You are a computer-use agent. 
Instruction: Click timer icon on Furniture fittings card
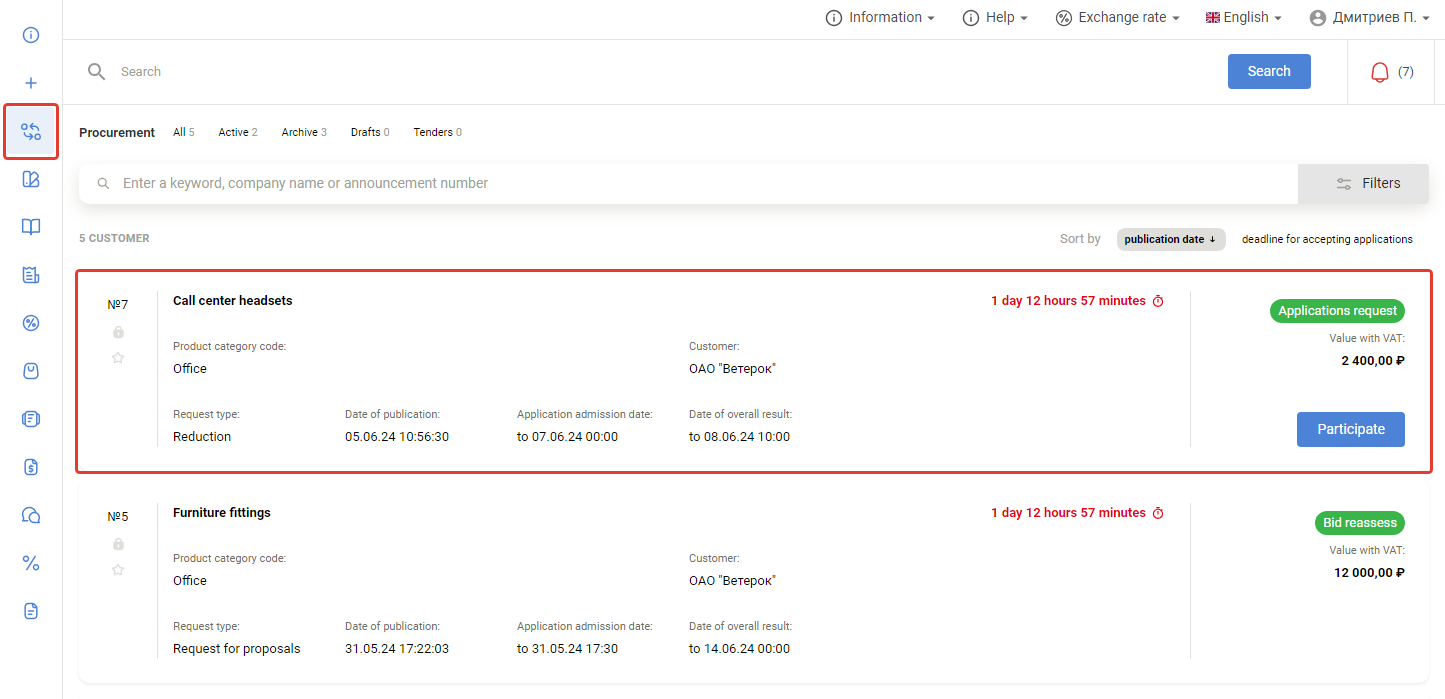pyautogui.click(x=1158, y=513)
